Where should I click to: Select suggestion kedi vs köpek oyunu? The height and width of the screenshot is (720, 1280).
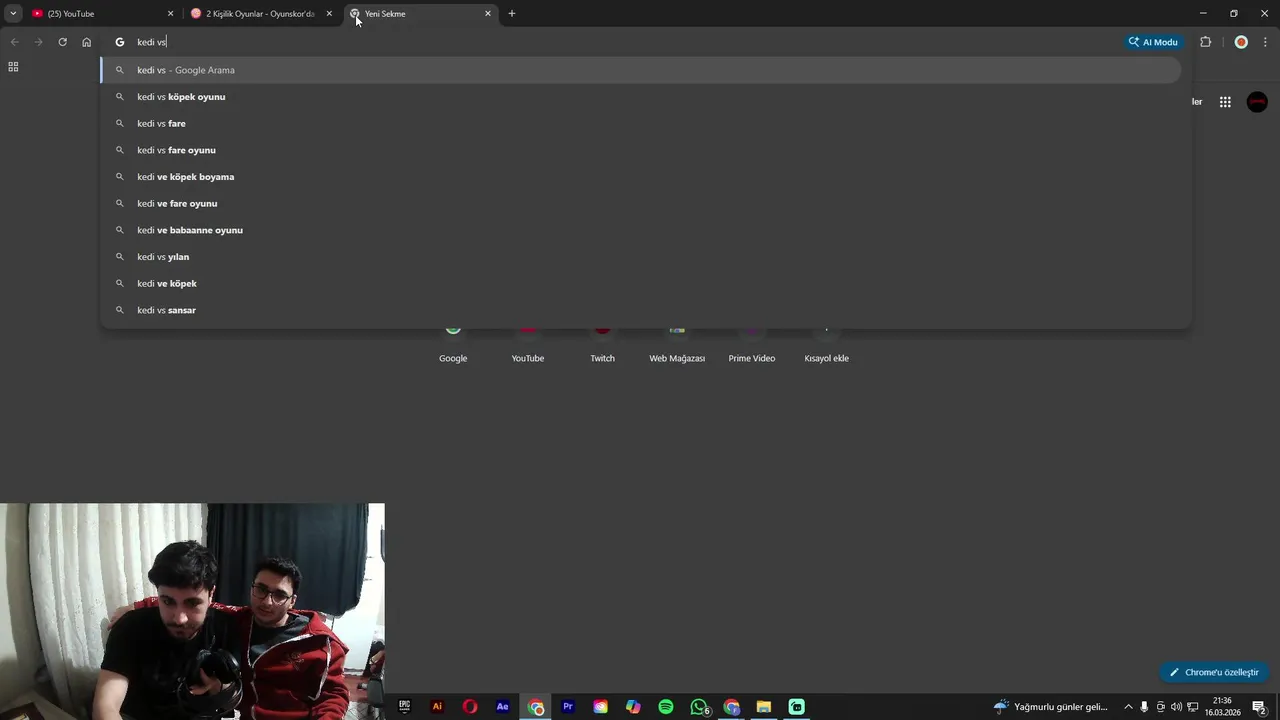640,97
